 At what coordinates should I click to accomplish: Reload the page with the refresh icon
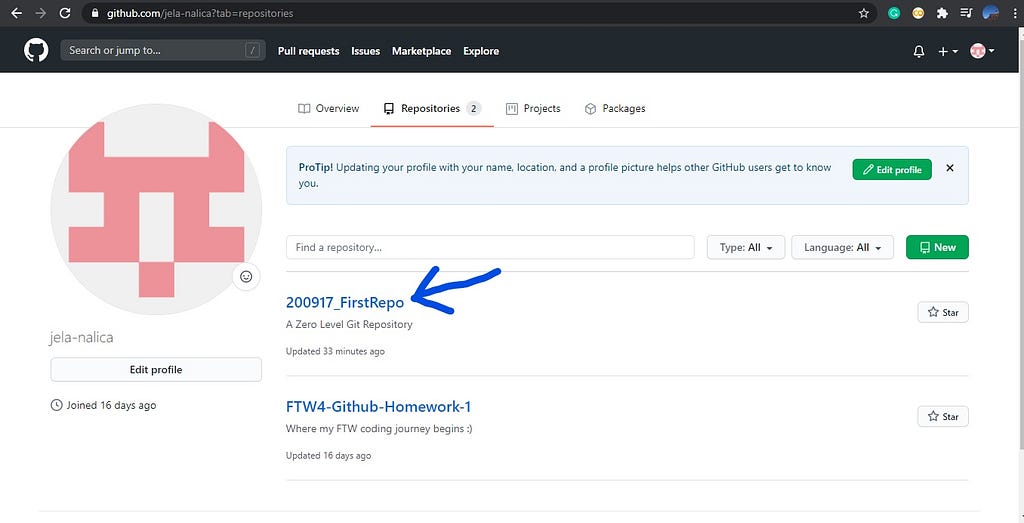pyautogui.click(x=65, y=13)
